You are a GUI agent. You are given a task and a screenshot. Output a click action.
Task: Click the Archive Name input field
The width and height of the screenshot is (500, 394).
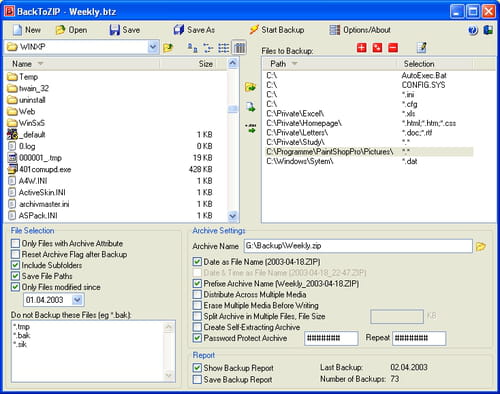(358, 246)
